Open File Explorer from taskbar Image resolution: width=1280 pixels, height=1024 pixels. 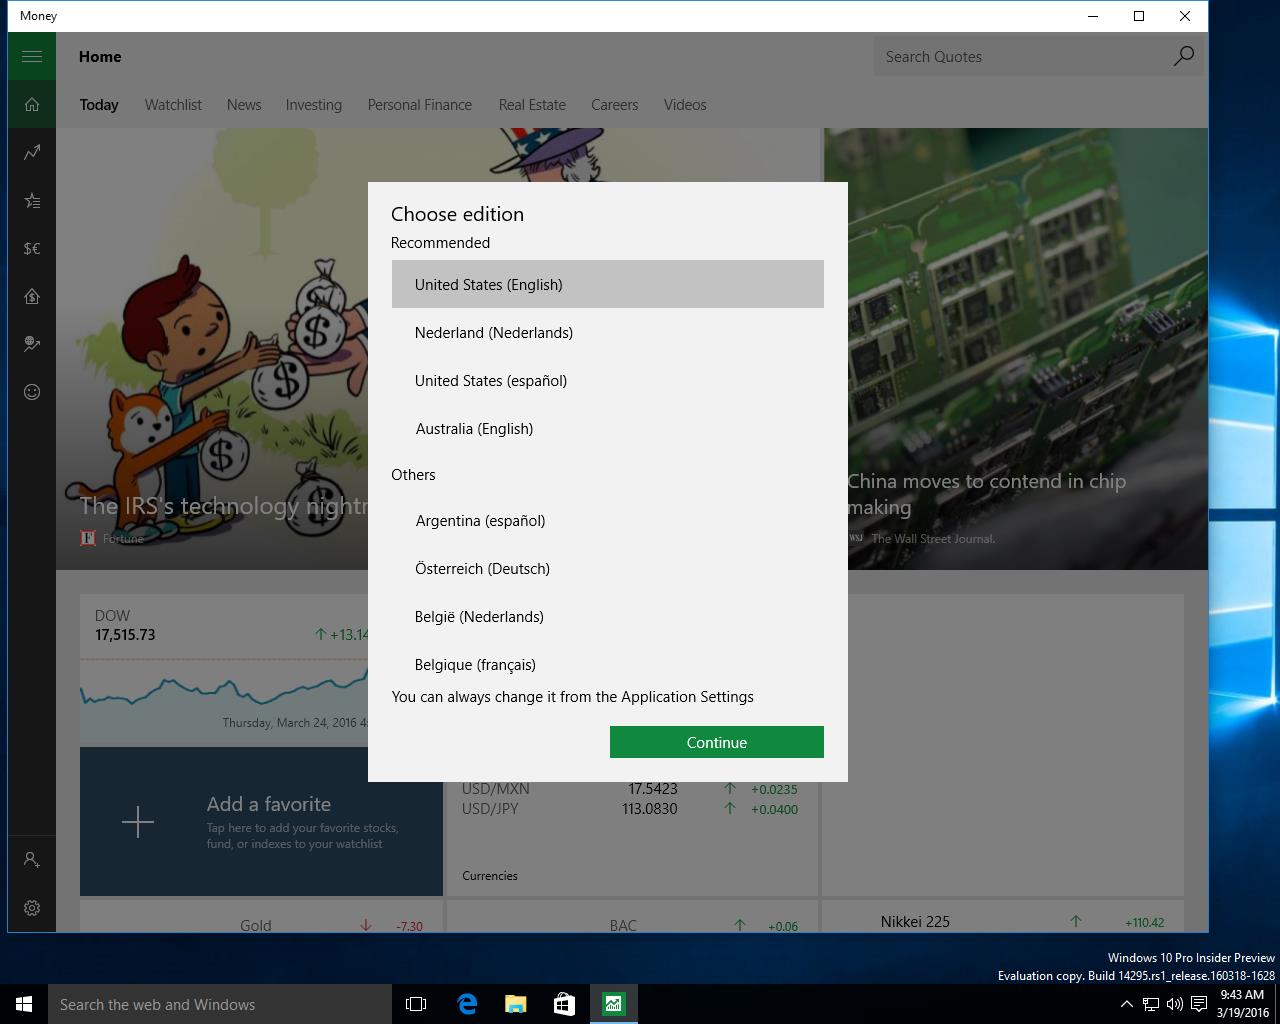tap(515, 1004)
